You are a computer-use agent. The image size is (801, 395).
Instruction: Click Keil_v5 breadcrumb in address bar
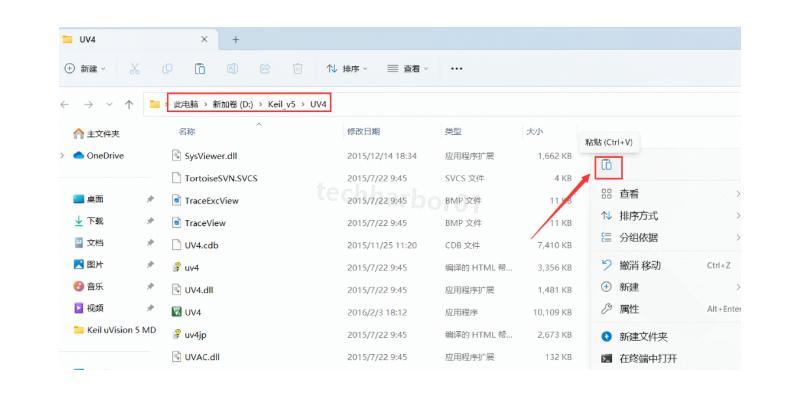tap(281, 104)
